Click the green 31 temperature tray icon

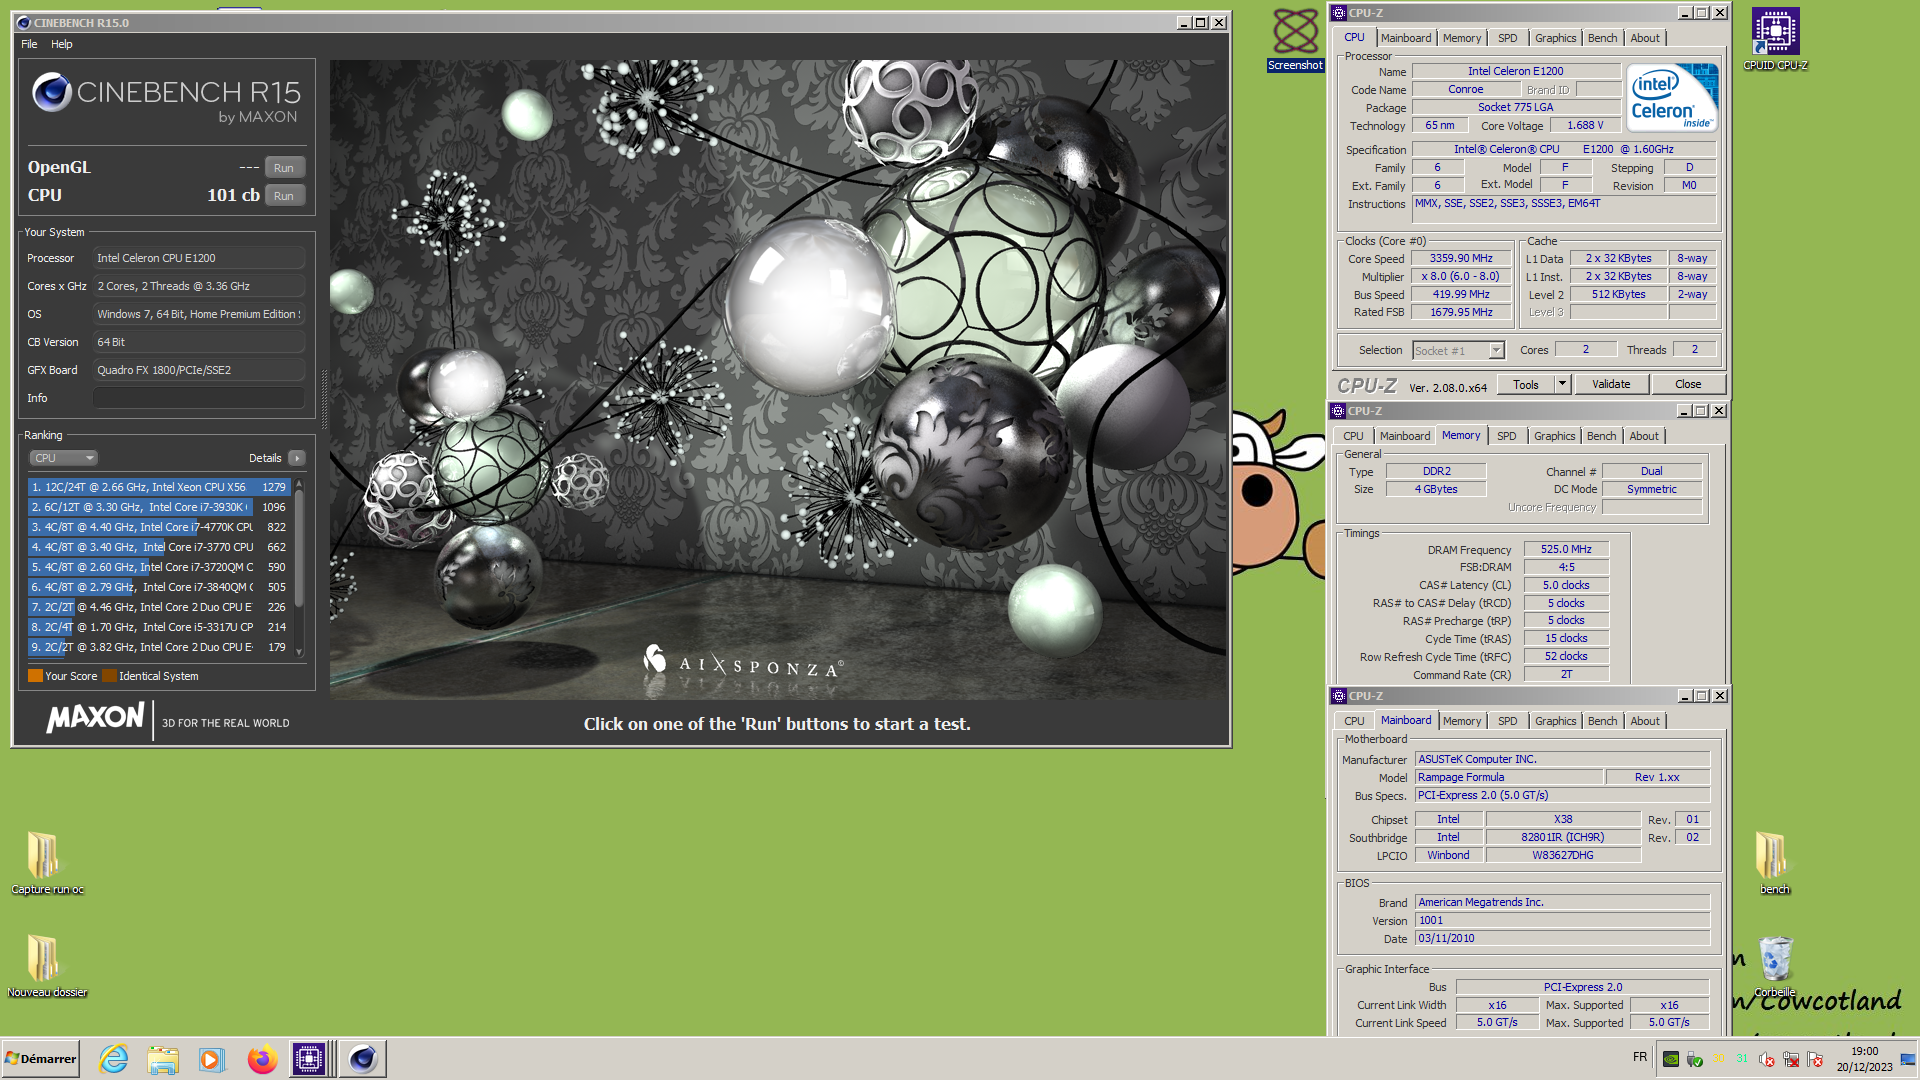1742,1058
